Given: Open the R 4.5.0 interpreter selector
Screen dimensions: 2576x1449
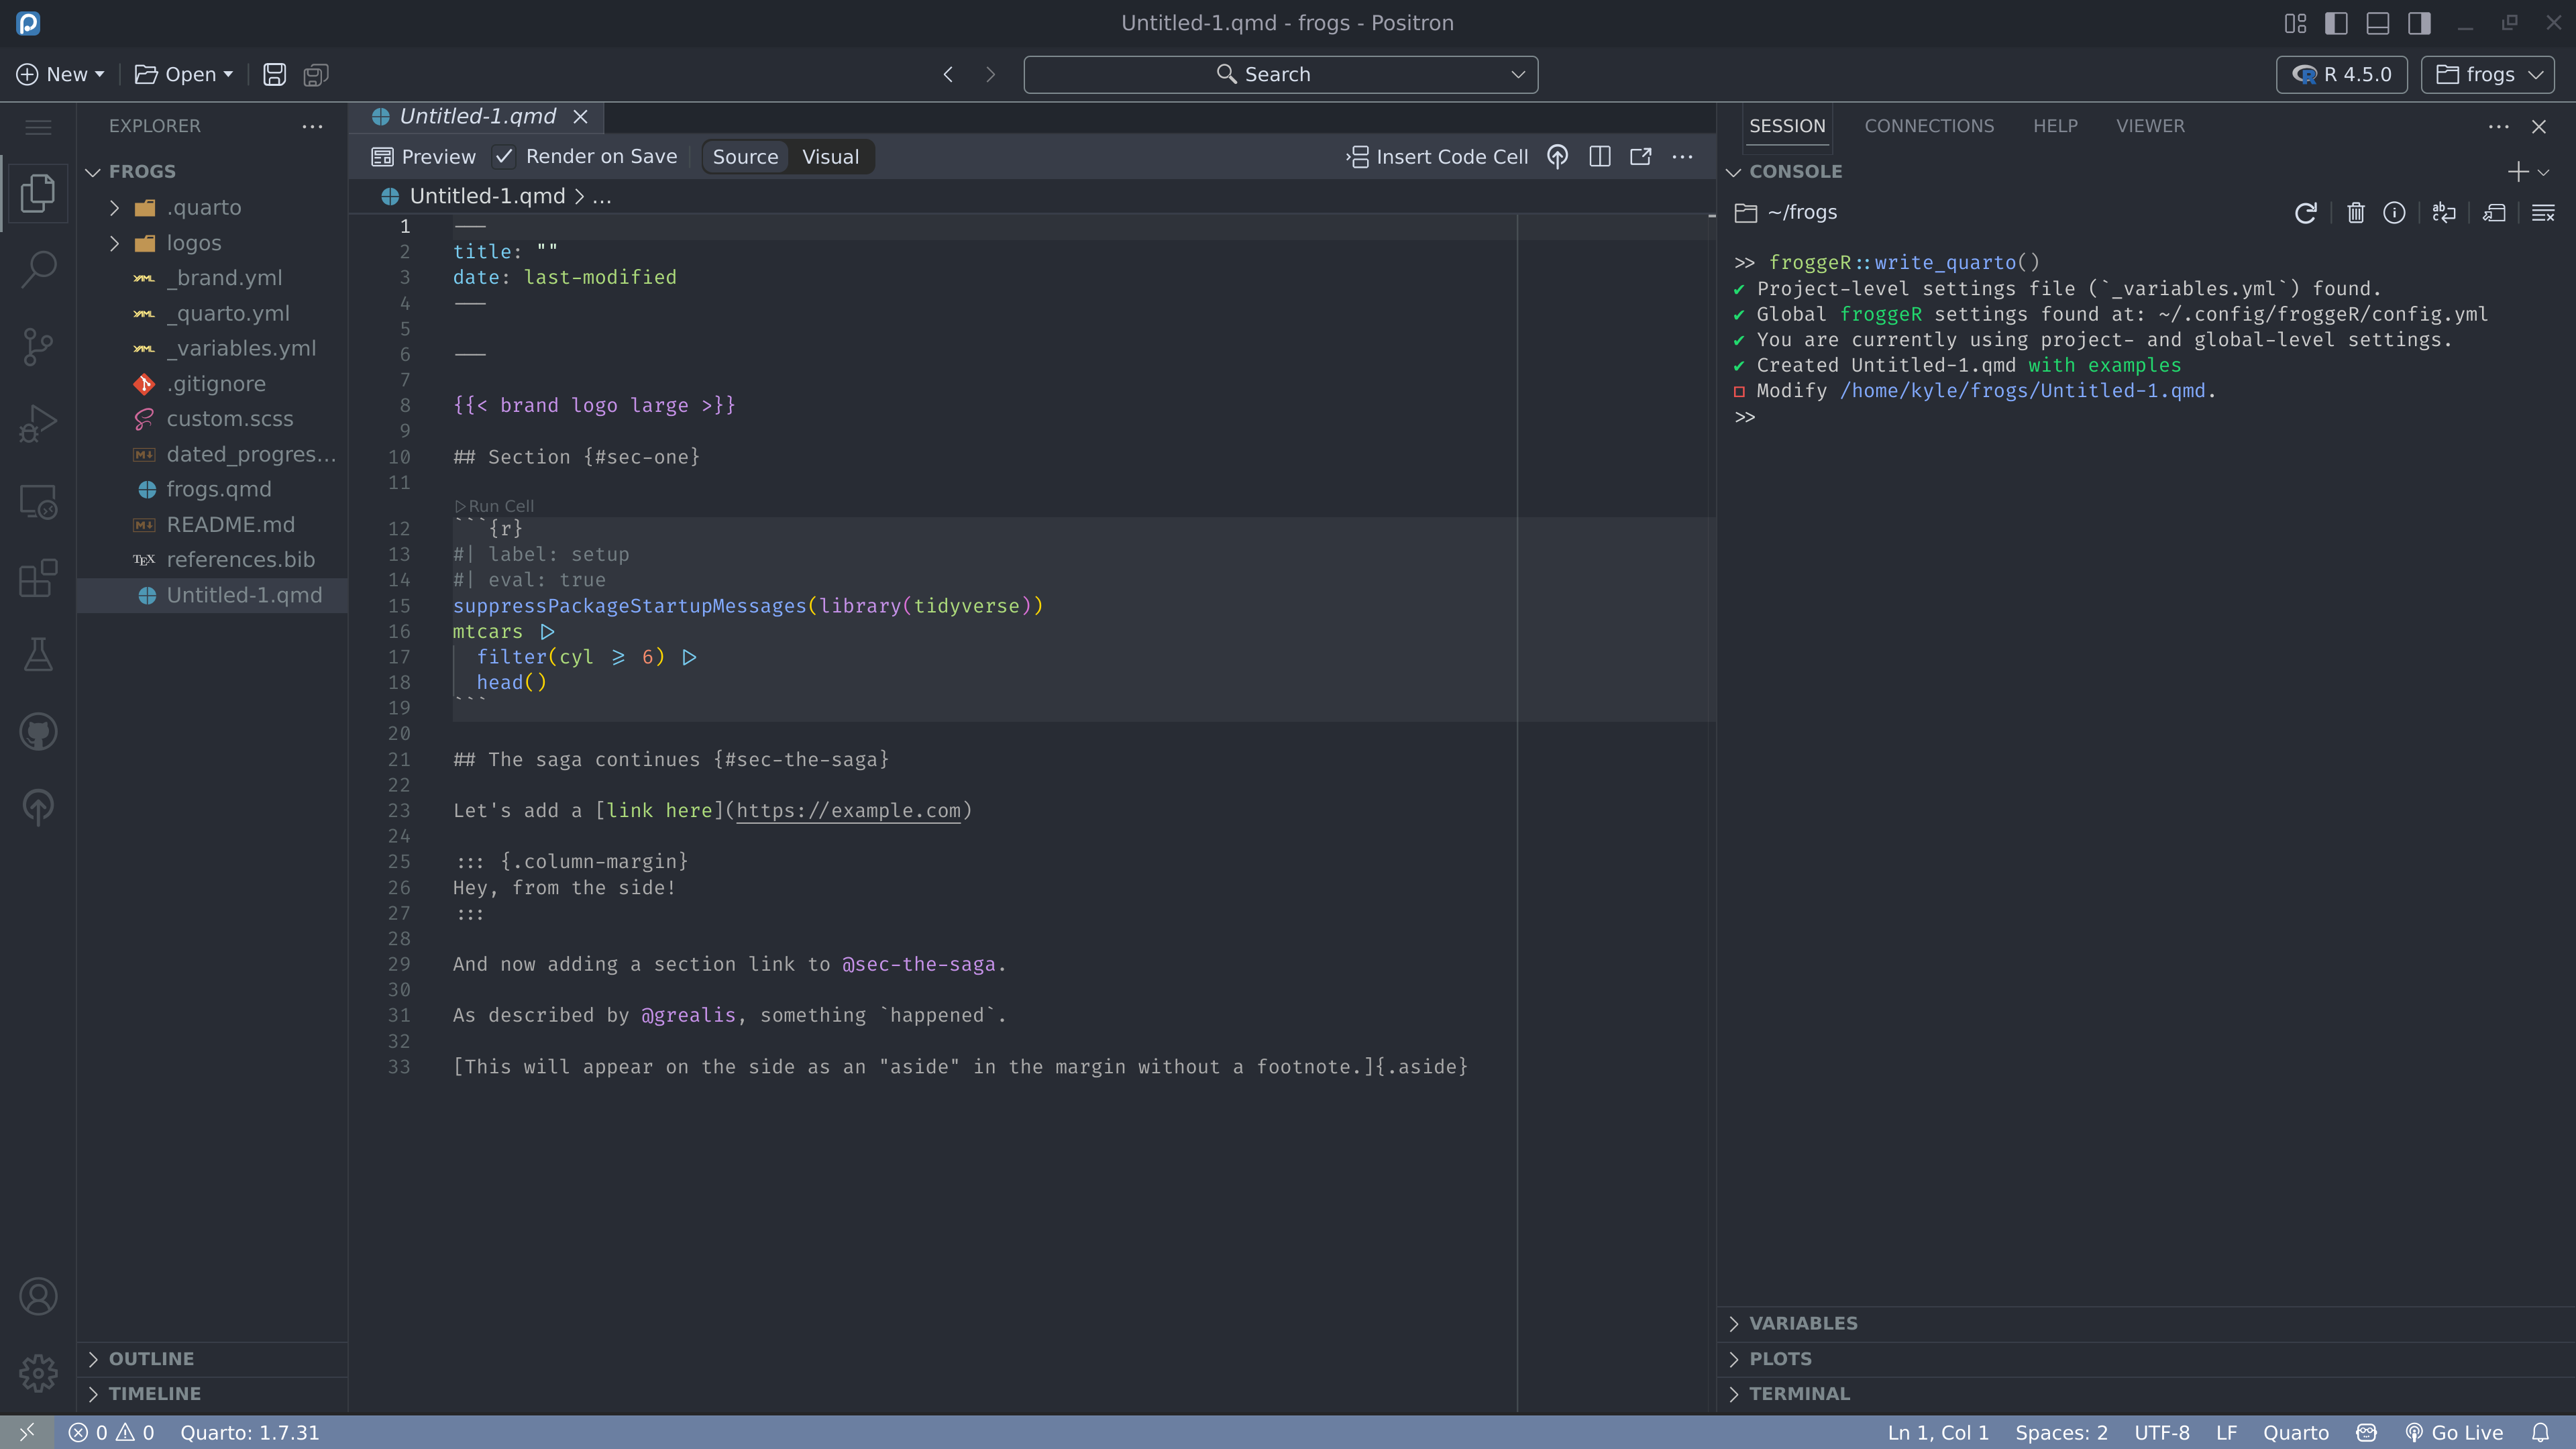Looking at the screenshot, I should click(2341, 75).
